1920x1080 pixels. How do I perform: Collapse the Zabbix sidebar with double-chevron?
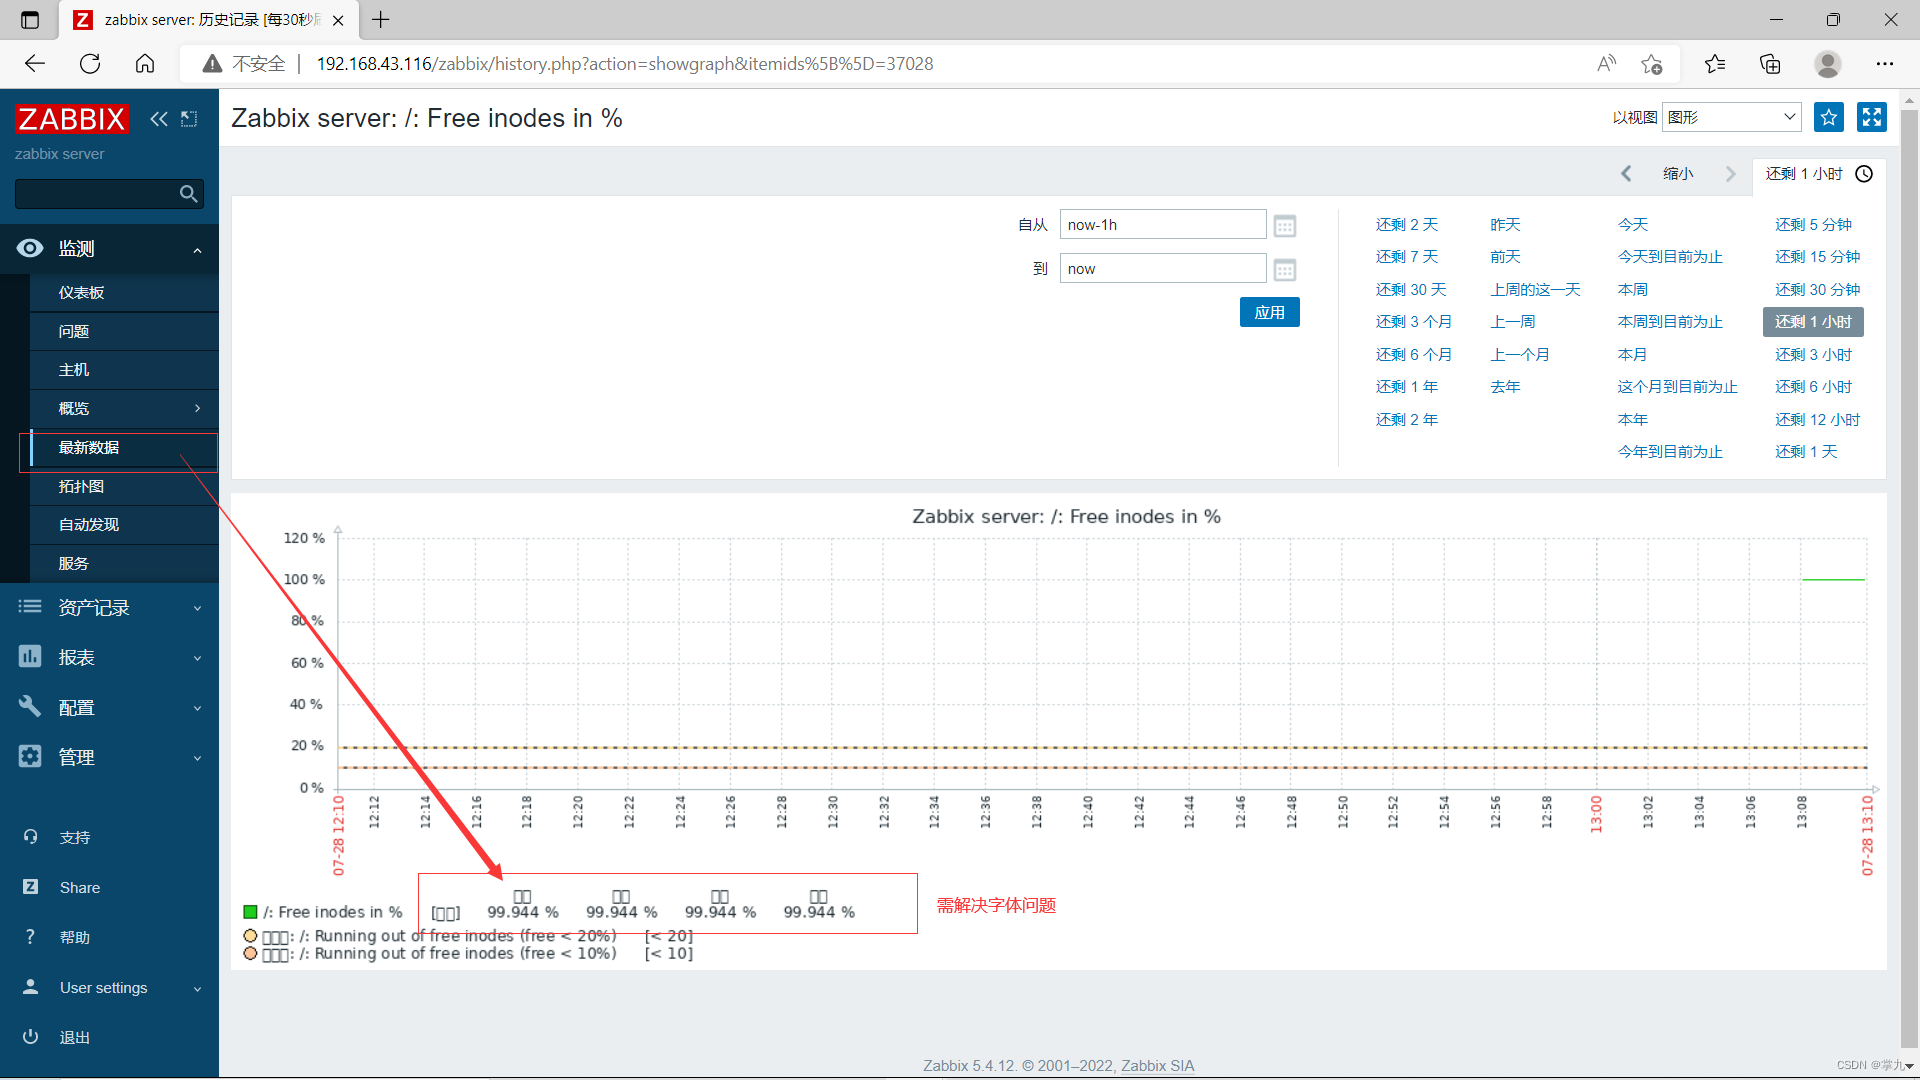click(x=158, y=119)
